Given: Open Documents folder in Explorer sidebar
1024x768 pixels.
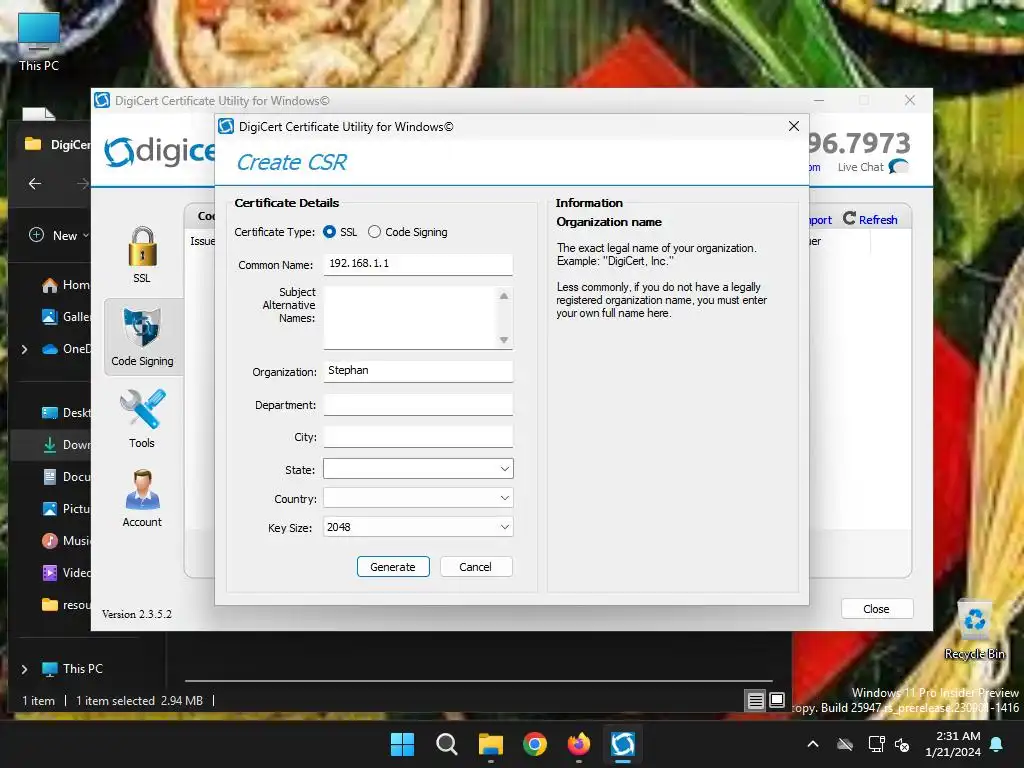Looking at the screenshot, I should click(x=65, y=477).
